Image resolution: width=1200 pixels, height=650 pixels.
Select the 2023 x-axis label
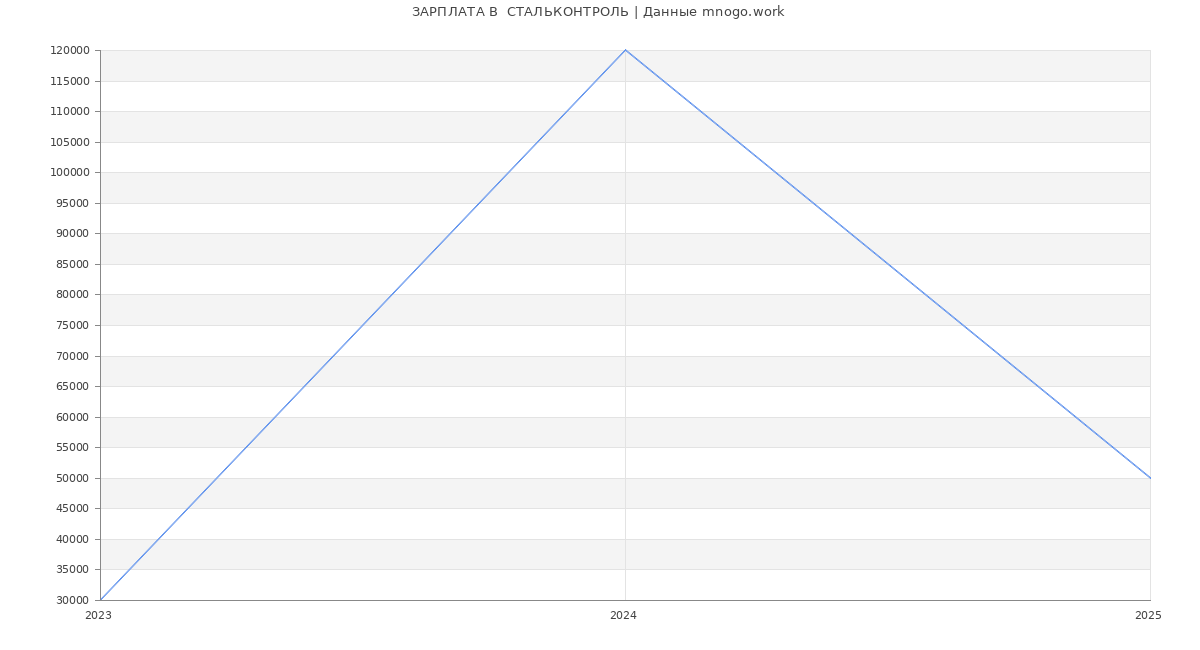pyautogui.click(x=98, y=616)
